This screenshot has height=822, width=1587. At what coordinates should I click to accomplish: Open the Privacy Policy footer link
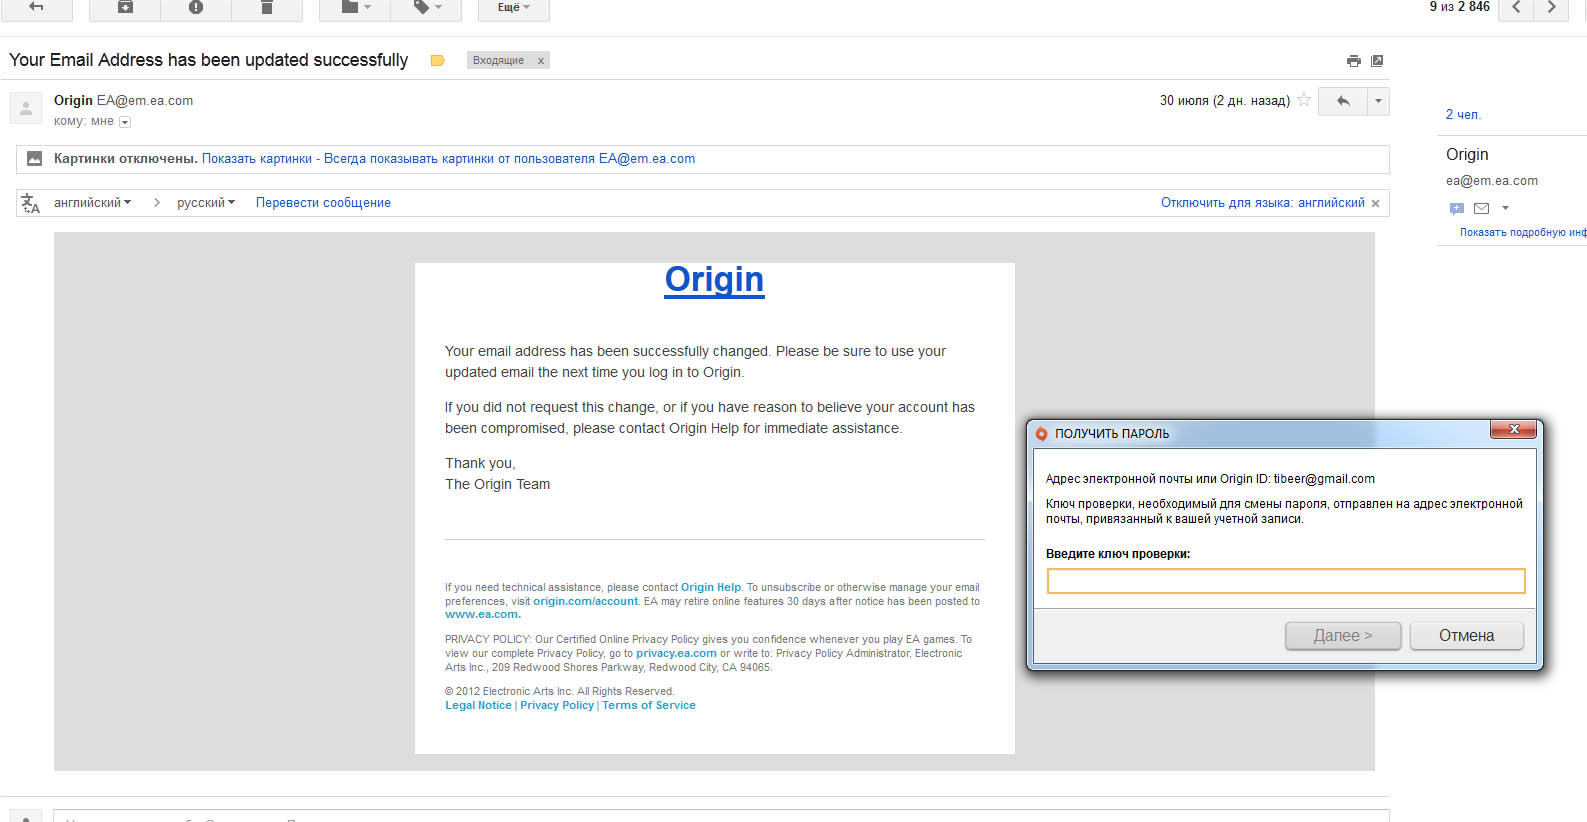[x=557, y=705]
